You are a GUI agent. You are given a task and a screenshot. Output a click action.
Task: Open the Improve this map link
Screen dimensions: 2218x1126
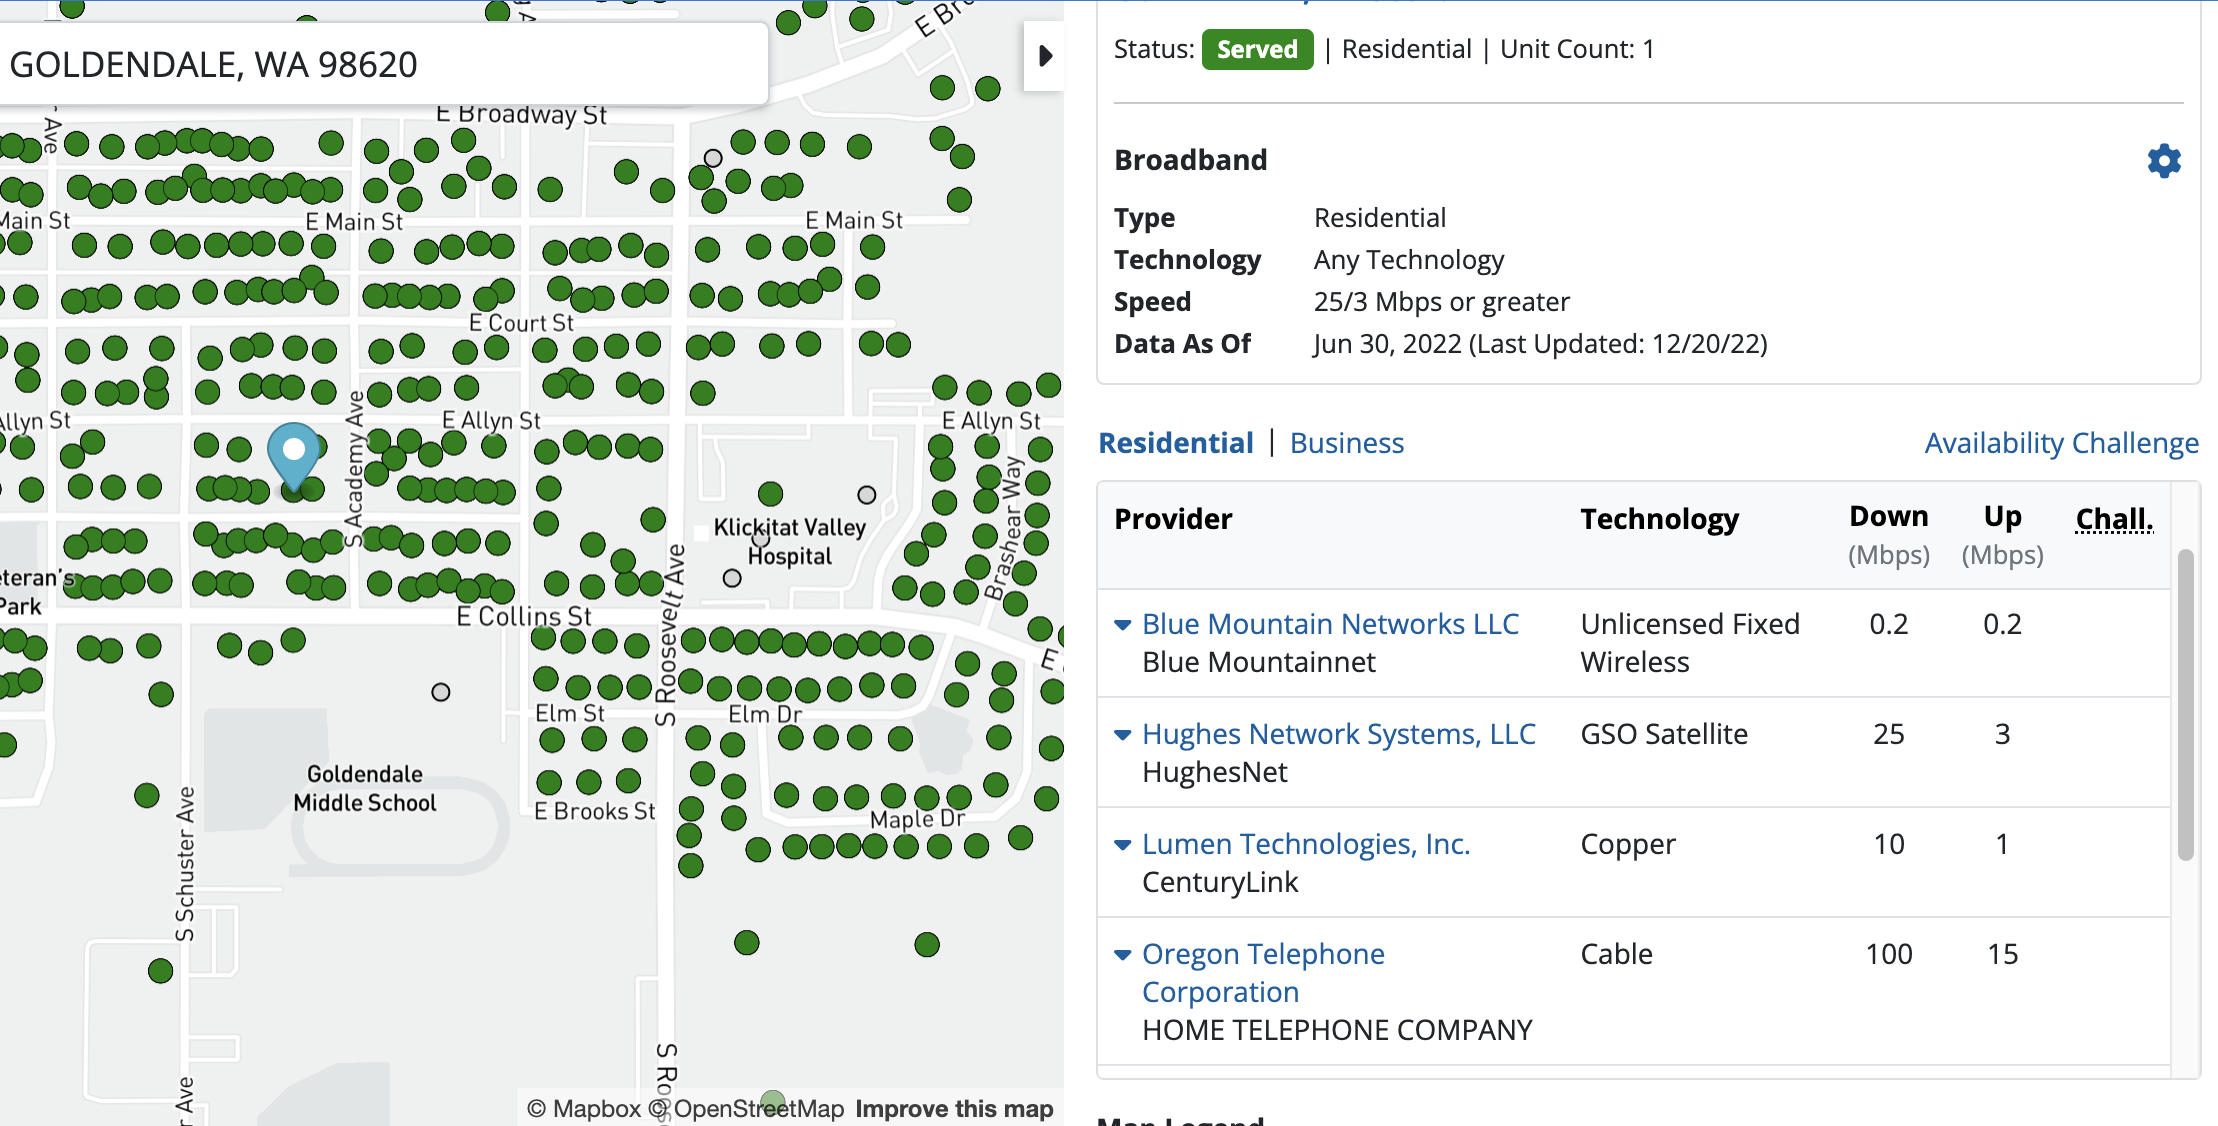pos(954,1109)
